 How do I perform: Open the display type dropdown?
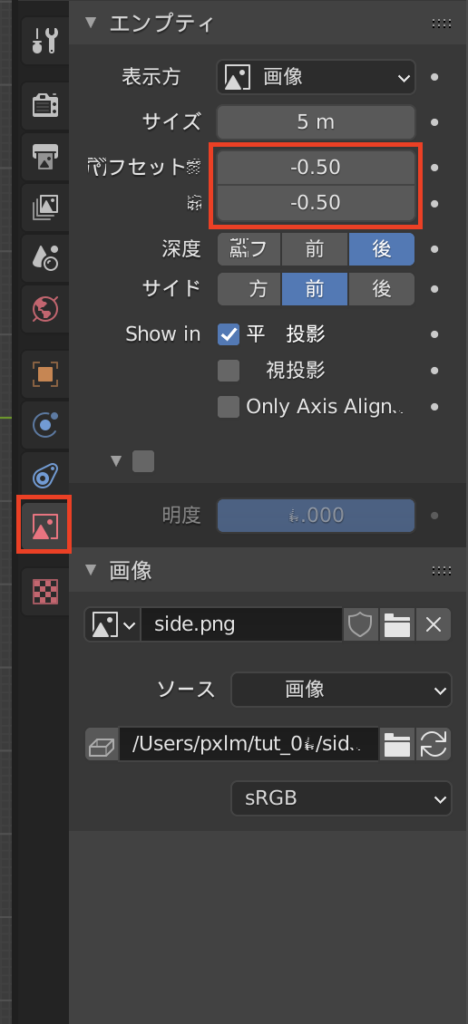tap(316, 78)
